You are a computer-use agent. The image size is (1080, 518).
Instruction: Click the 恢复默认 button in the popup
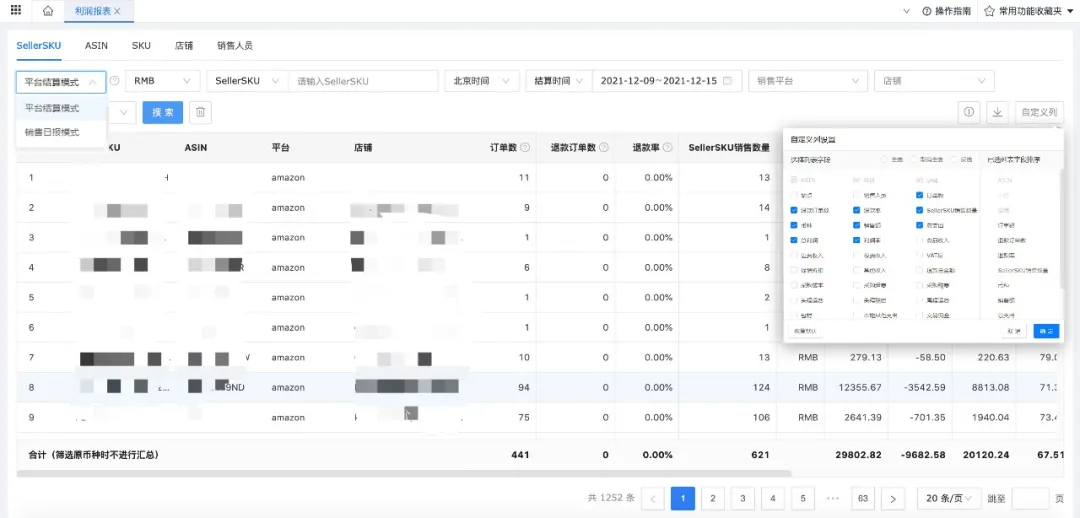point(804,331)
